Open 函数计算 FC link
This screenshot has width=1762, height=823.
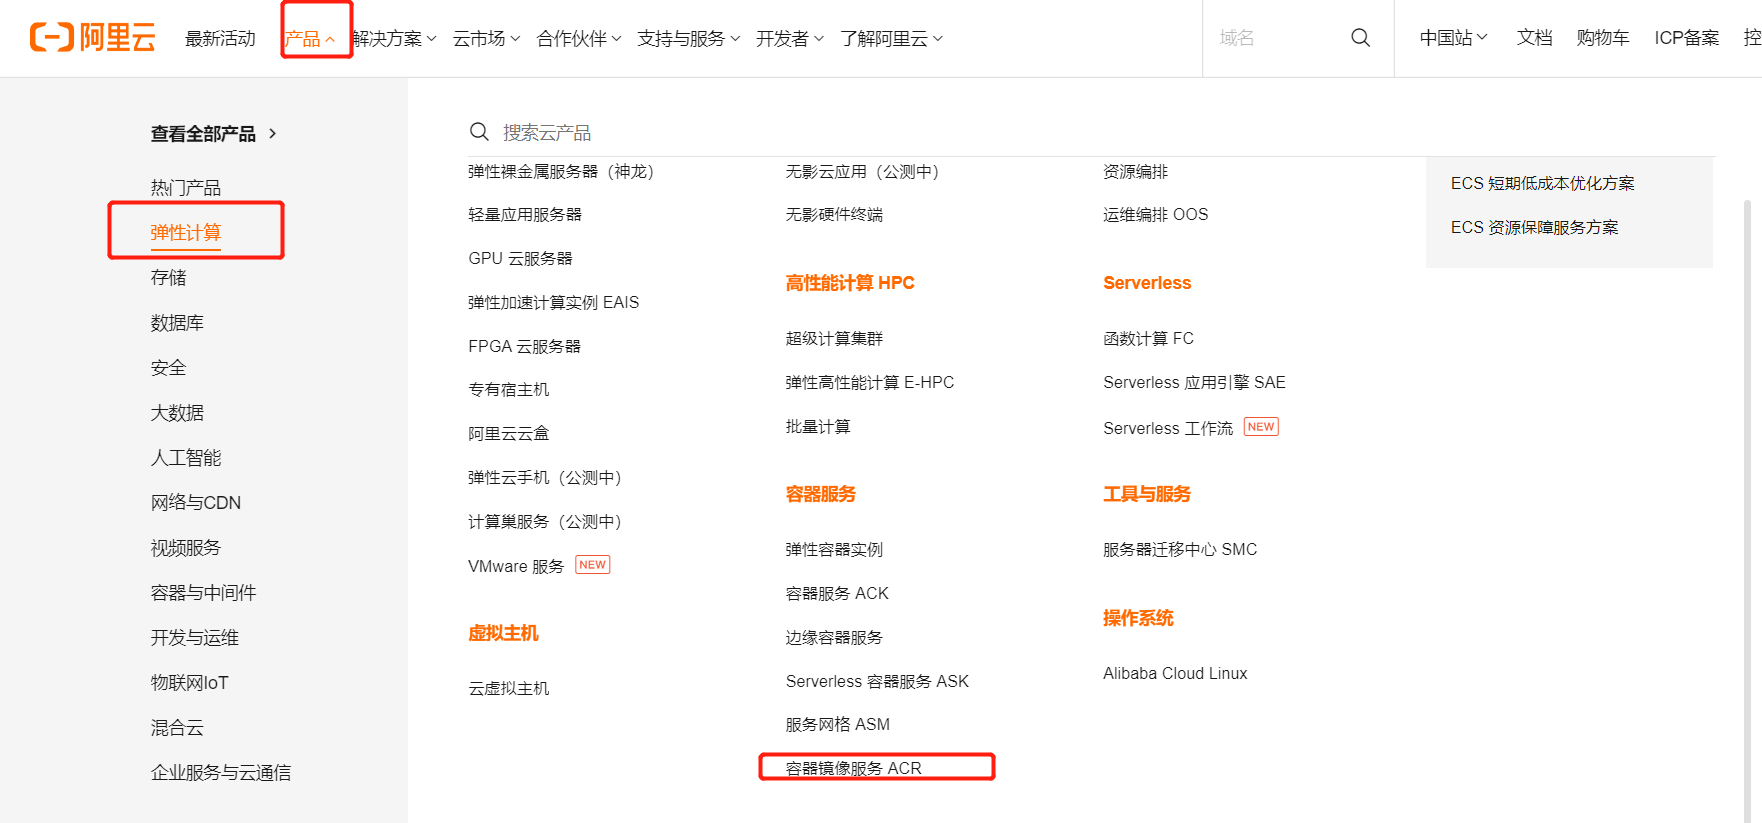point(1148,338)
